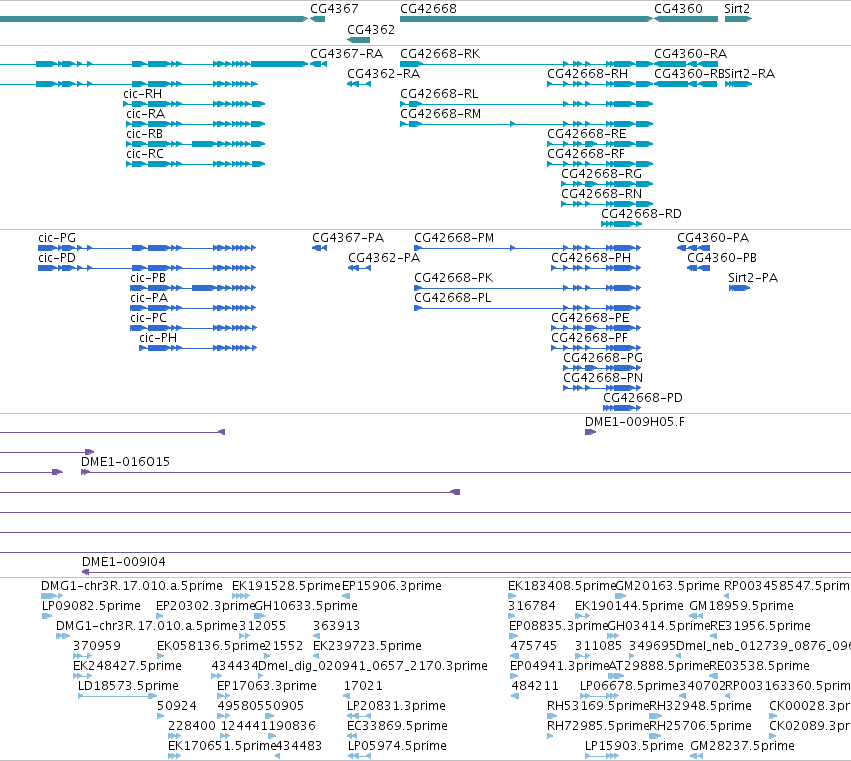
Task: Click the CG4362-RA transcript label
Action: click(383, 74)
